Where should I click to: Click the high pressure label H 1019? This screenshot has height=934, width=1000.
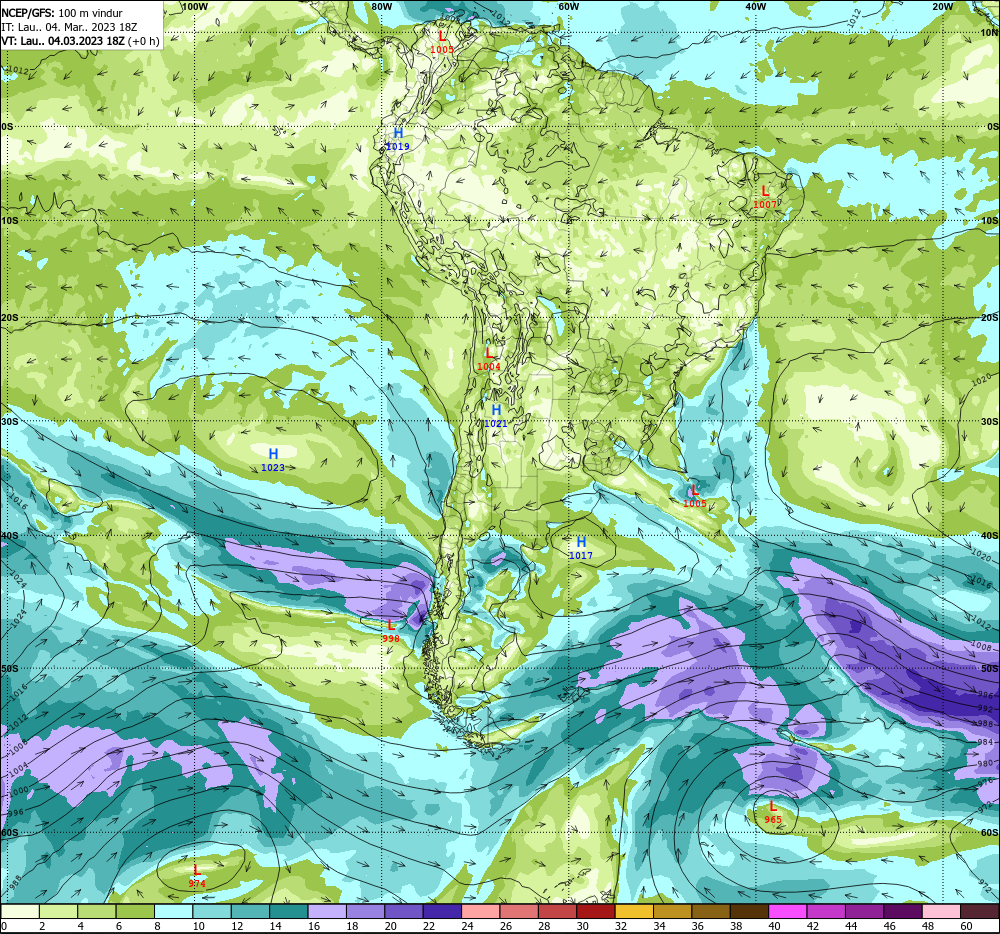tap(398, 139)
